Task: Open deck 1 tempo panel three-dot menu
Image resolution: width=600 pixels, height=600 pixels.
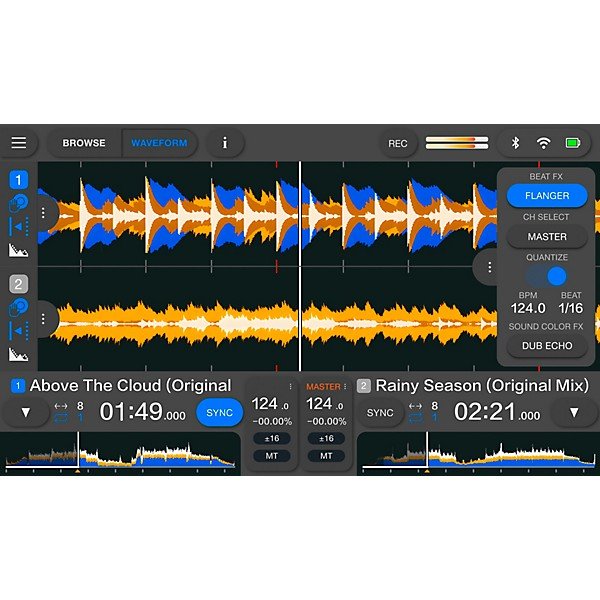Action: coord(290,386)
